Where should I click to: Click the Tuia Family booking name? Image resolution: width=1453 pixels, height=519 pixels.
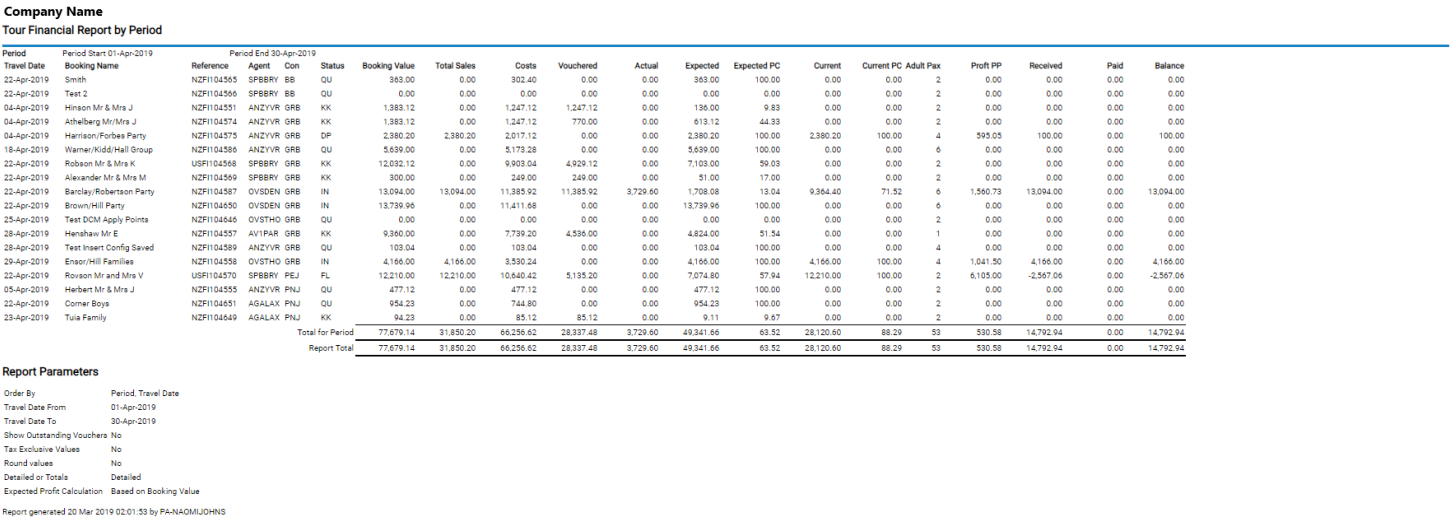coord(87,318)
